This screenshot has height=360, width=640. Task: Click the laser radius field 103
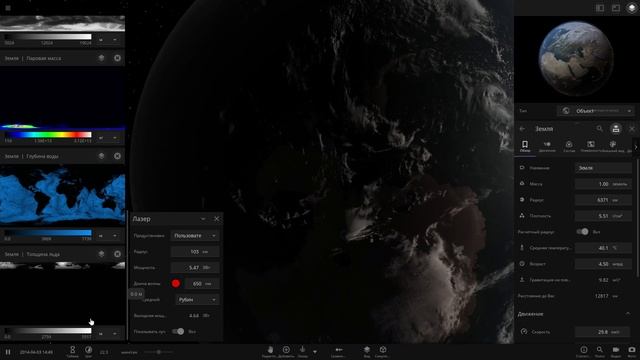pos(195,251)
